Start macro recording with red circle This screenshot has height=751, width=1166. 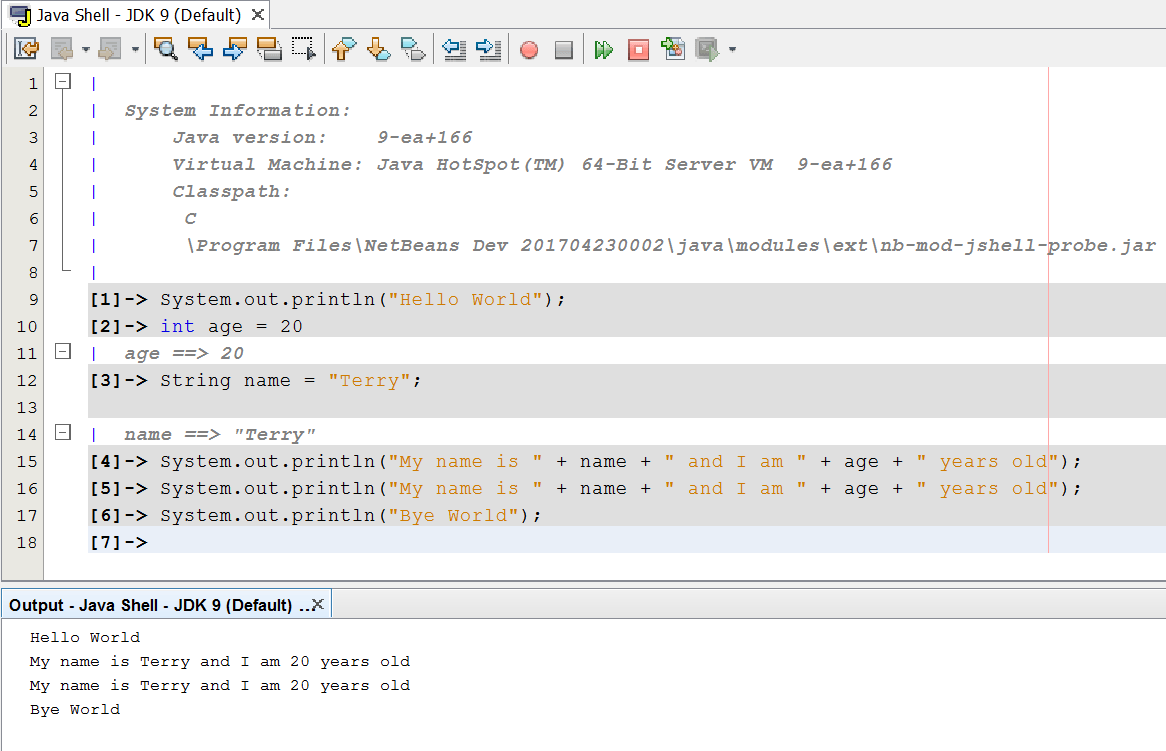point(529,50)
